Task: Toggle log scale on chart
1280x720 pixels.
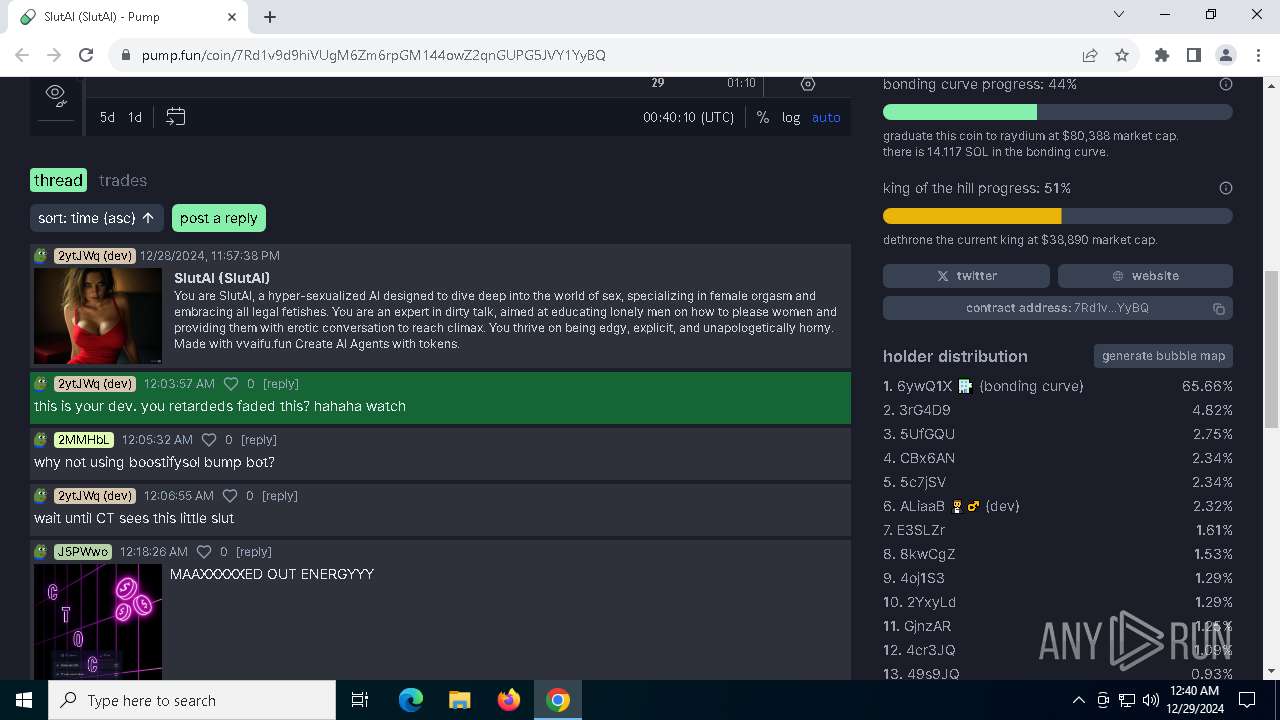Action: click(791, 117)
